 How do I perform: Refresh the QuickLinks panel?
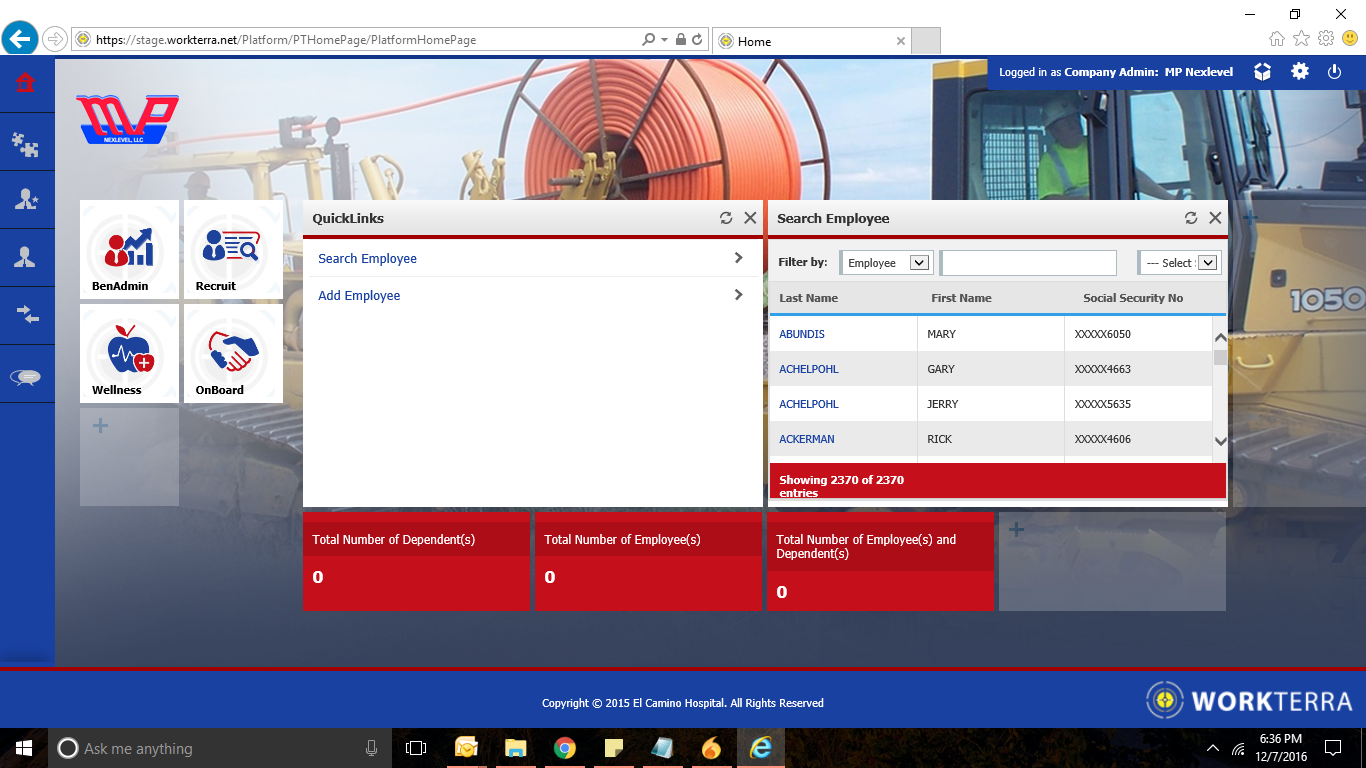(726, 218)
